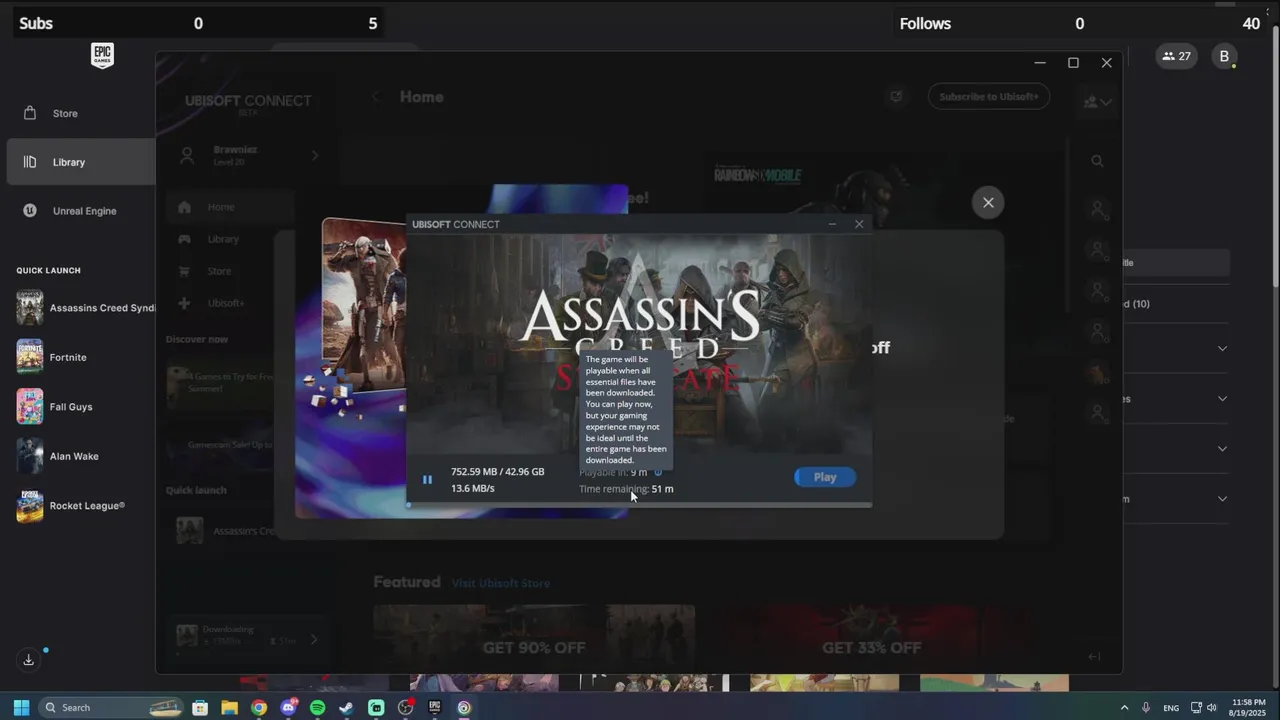This screenshot has height=720, width=1280.
Task: Click the download progress bar in the dialog
Action: pos(640,504)
